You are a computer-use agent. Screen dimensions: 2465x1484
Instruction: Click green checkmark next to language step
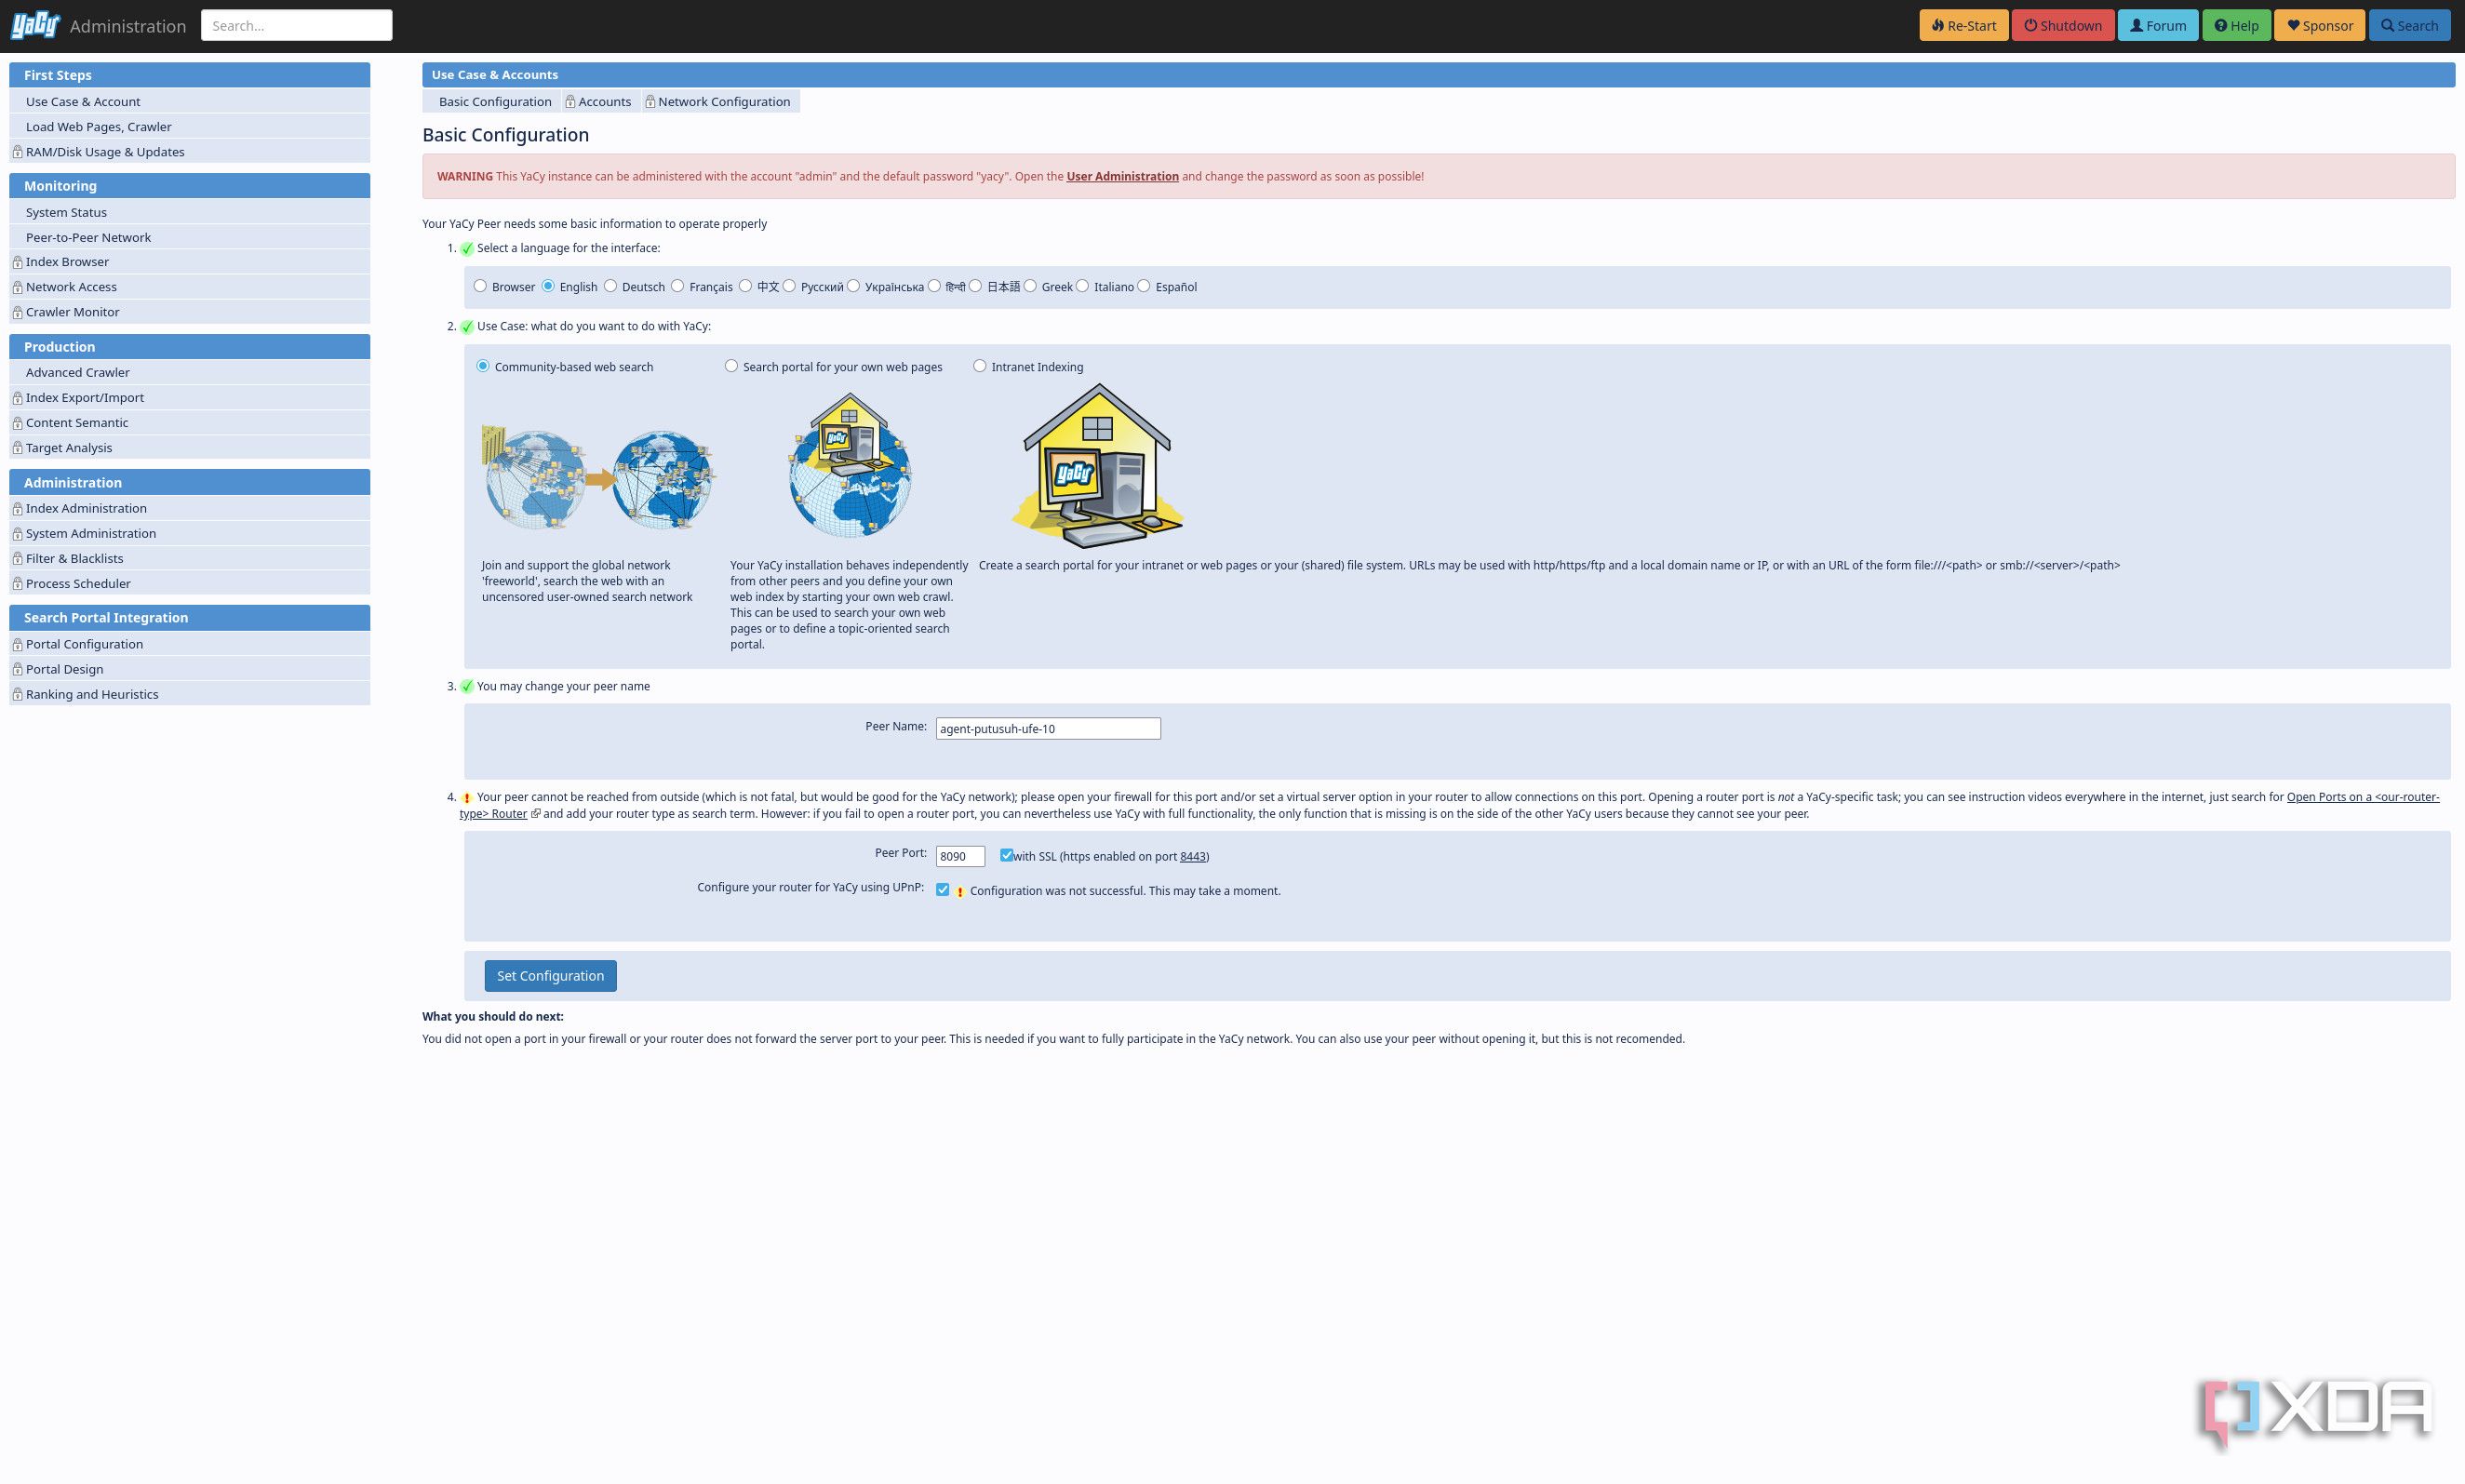[466, 248]
